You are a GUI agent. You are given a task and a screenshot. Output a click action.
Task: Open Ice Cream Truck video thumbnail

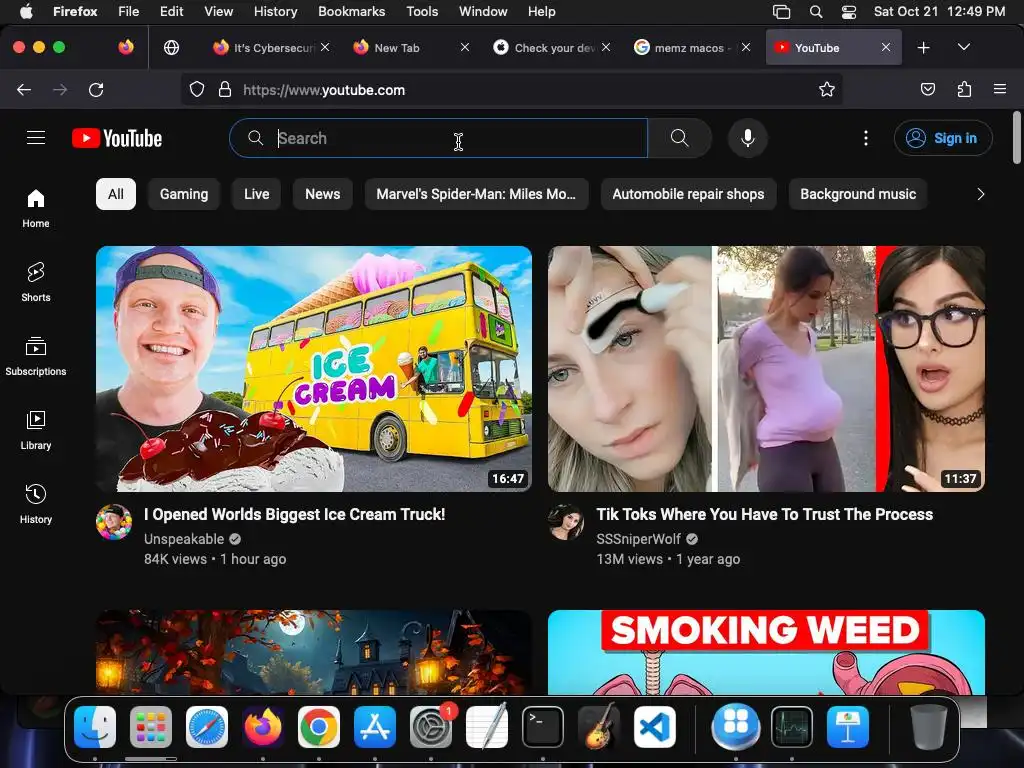(314, 368)
